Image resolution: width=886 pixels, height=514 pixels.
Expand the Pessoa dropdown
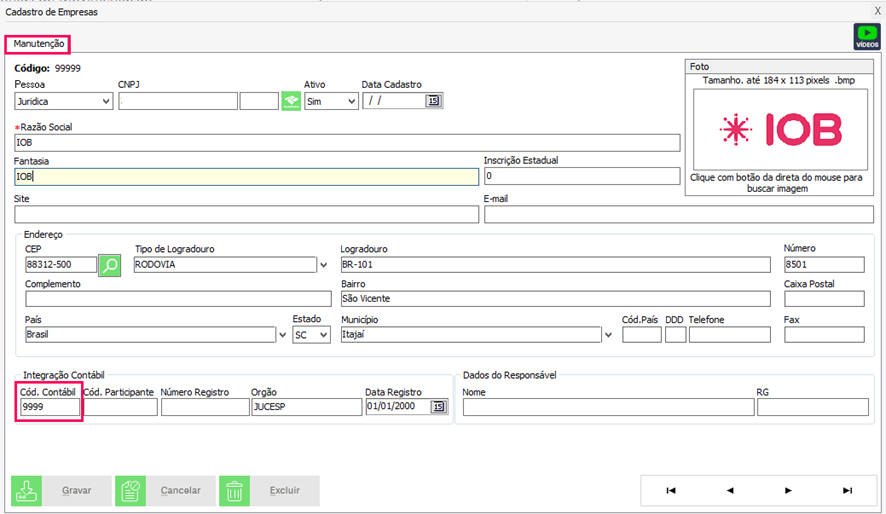pos(106,101)
